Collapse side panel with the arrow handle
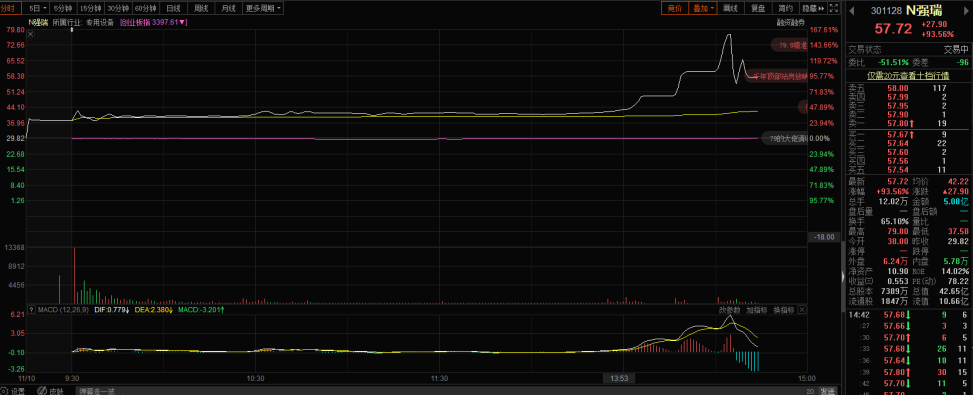This screenshot has height=395, width=973. pyautogui.click(x=843, y=277)
